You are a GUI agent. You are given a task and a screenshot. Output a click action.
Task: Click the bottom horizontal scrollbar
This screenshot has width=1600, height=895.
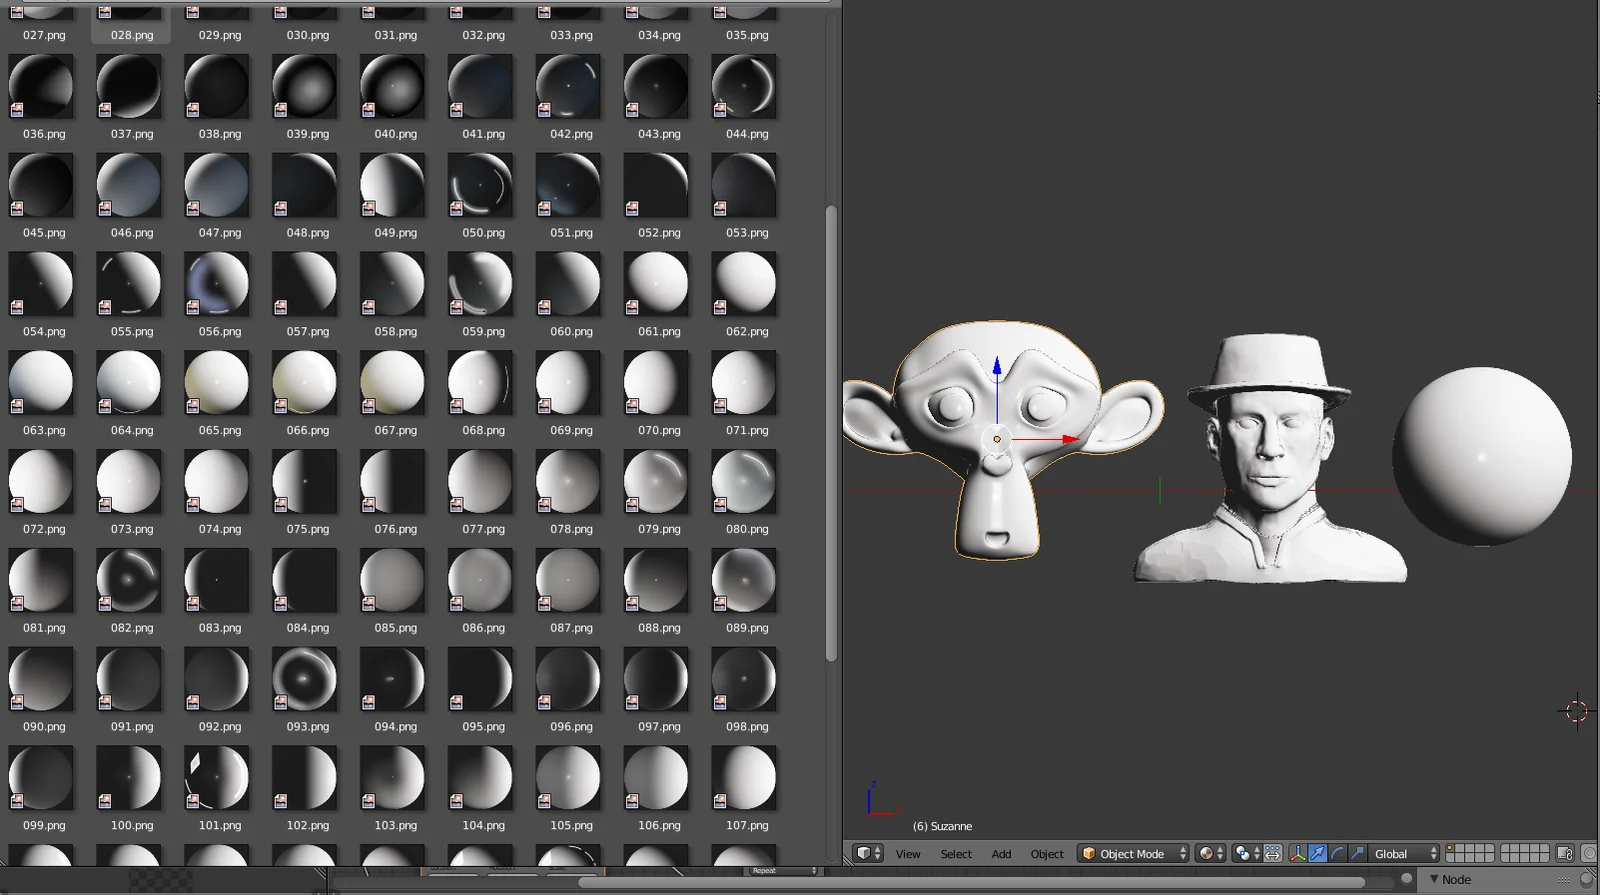[x=972, y=882]
